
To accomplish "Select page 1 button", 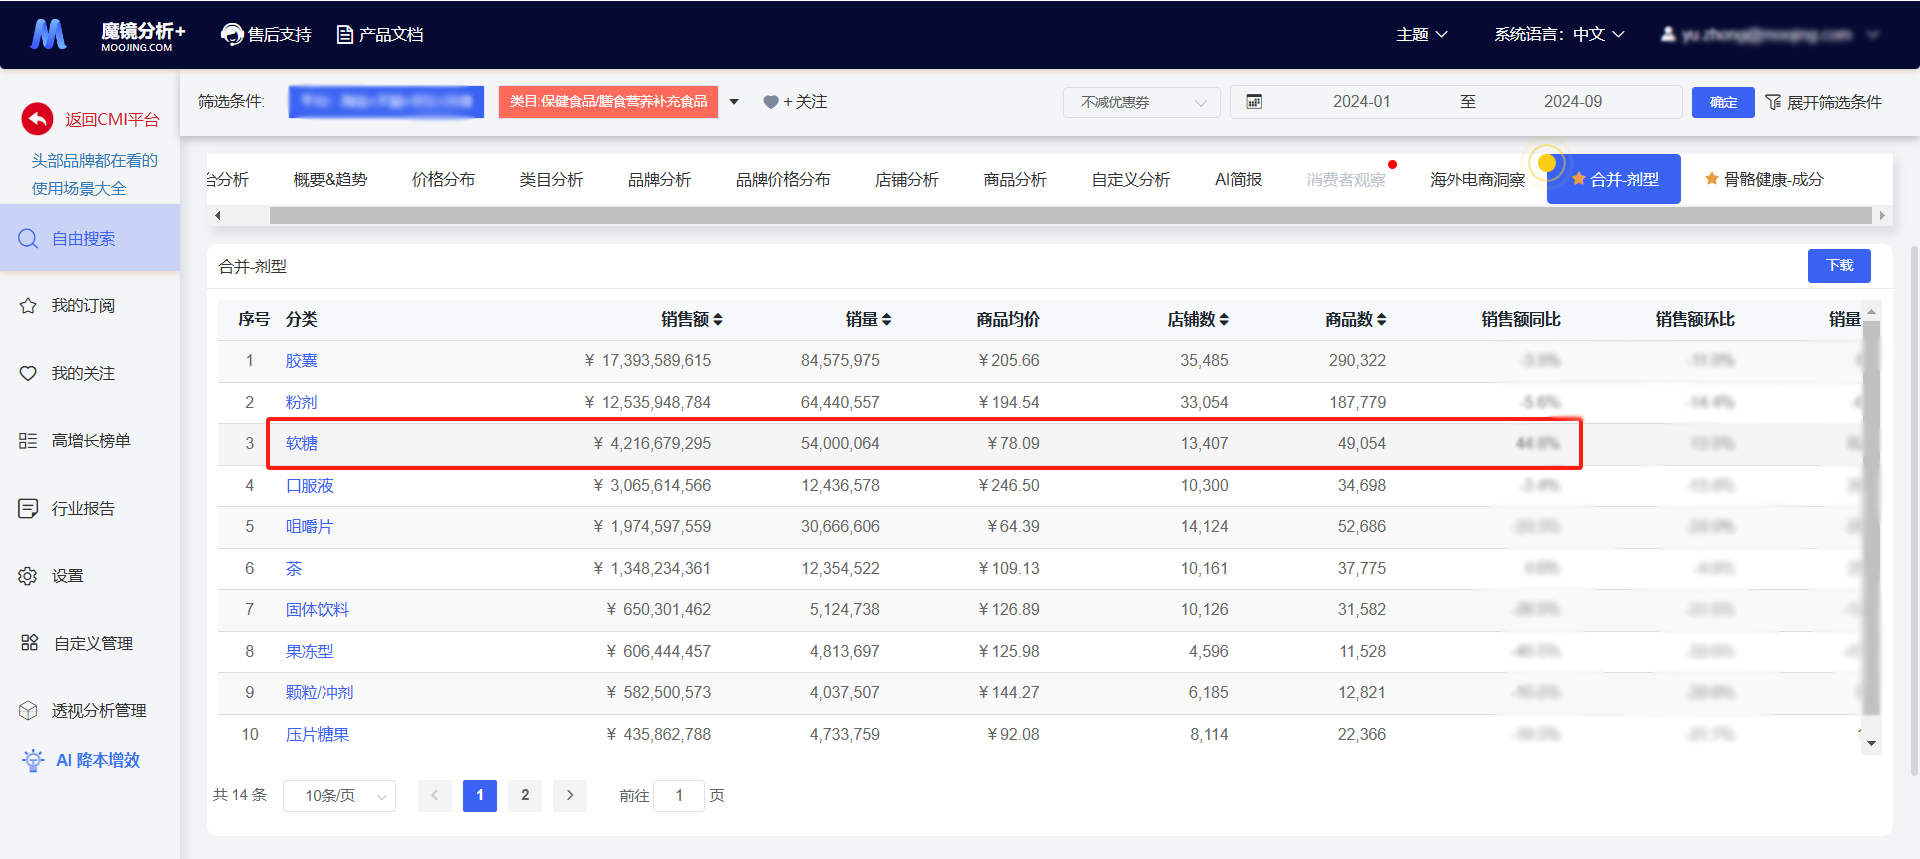I will [480, 795].
